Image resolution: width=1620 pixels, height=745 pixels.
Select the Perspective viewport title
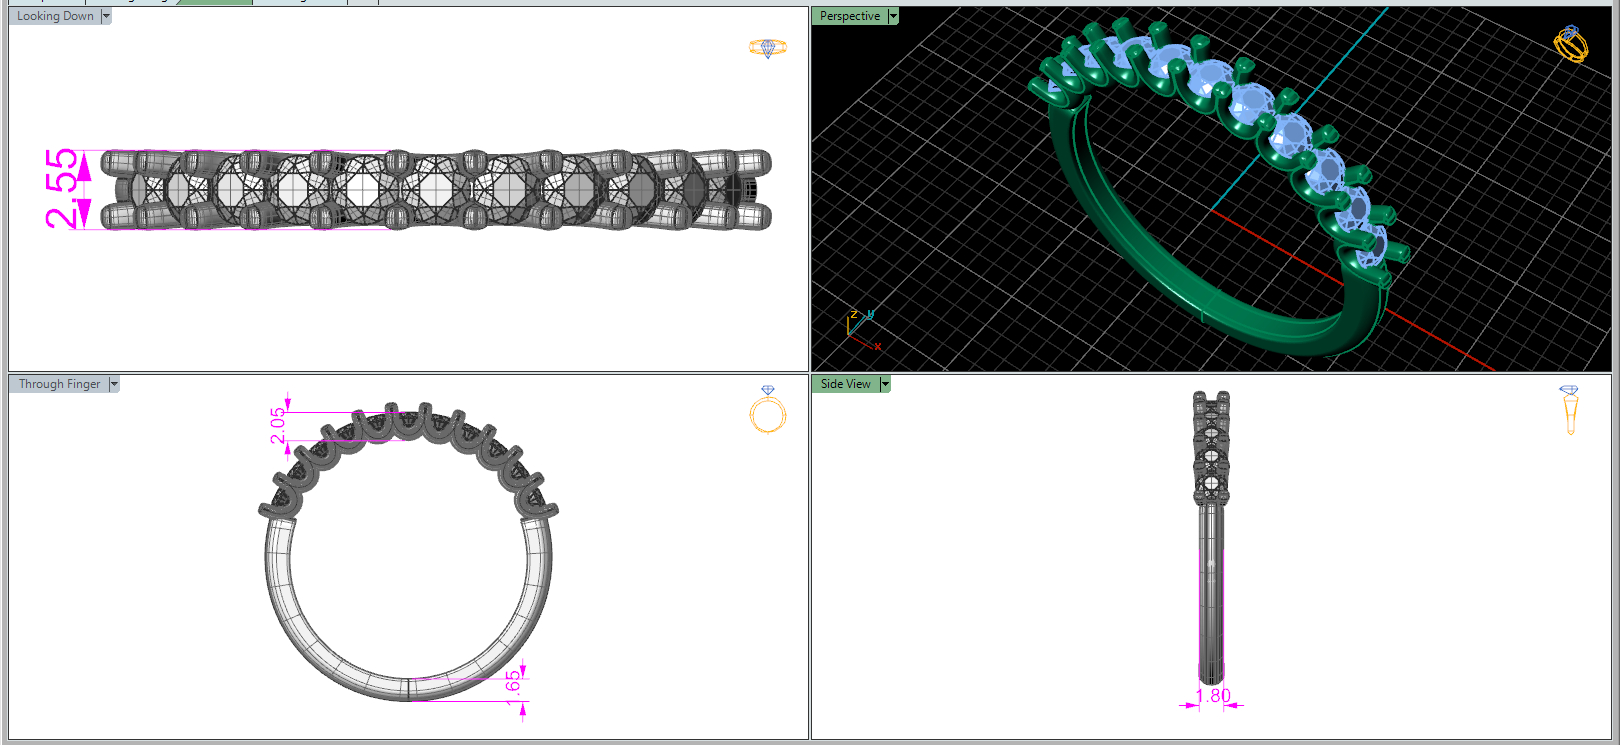tap(850, 16)
